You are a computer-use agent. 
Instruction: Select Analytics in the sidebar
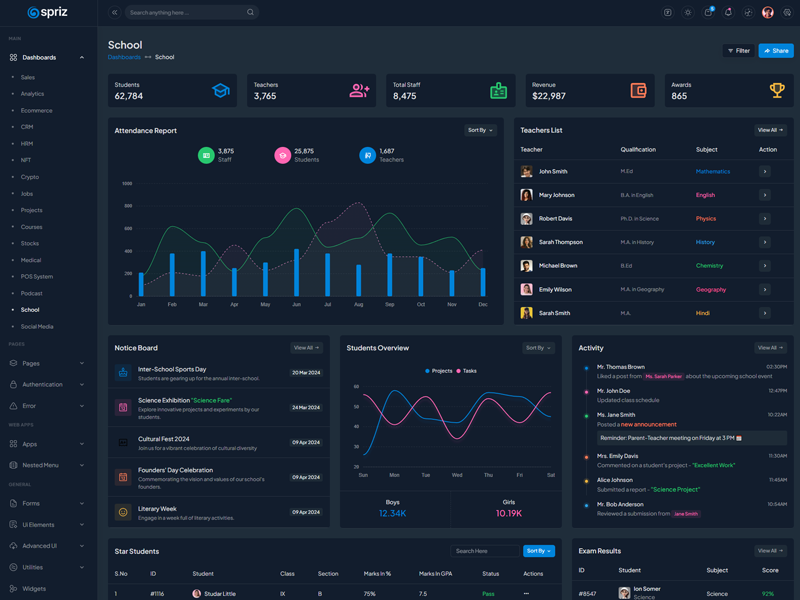coord(33,94)
